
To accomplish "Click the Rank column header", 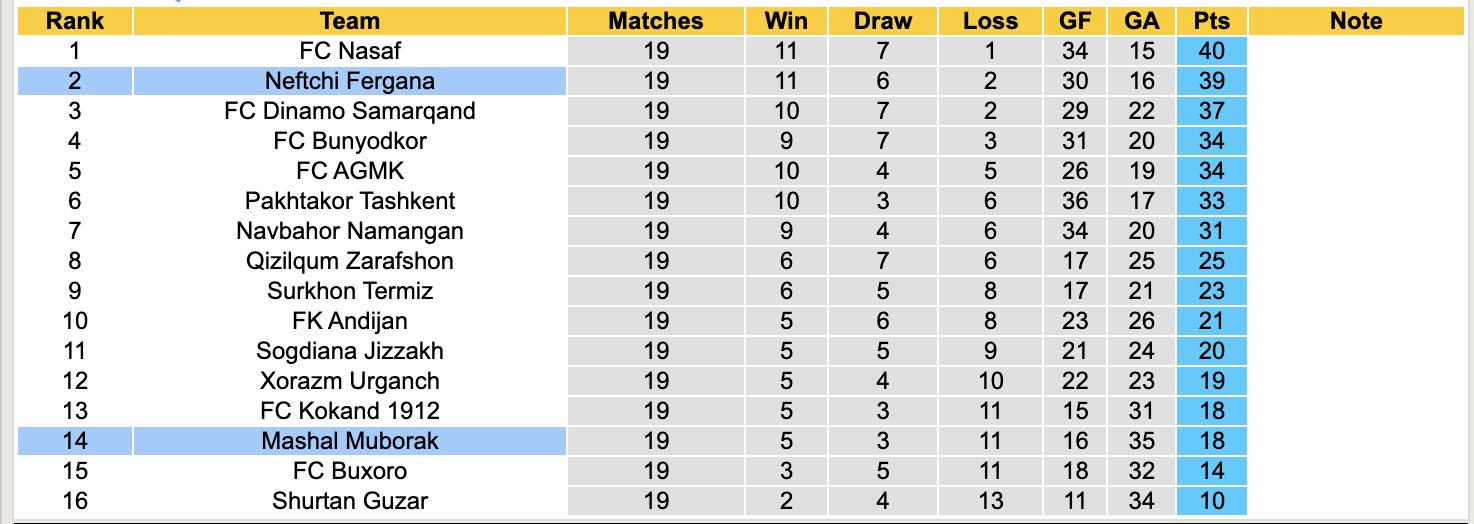I will click(75, 21).
